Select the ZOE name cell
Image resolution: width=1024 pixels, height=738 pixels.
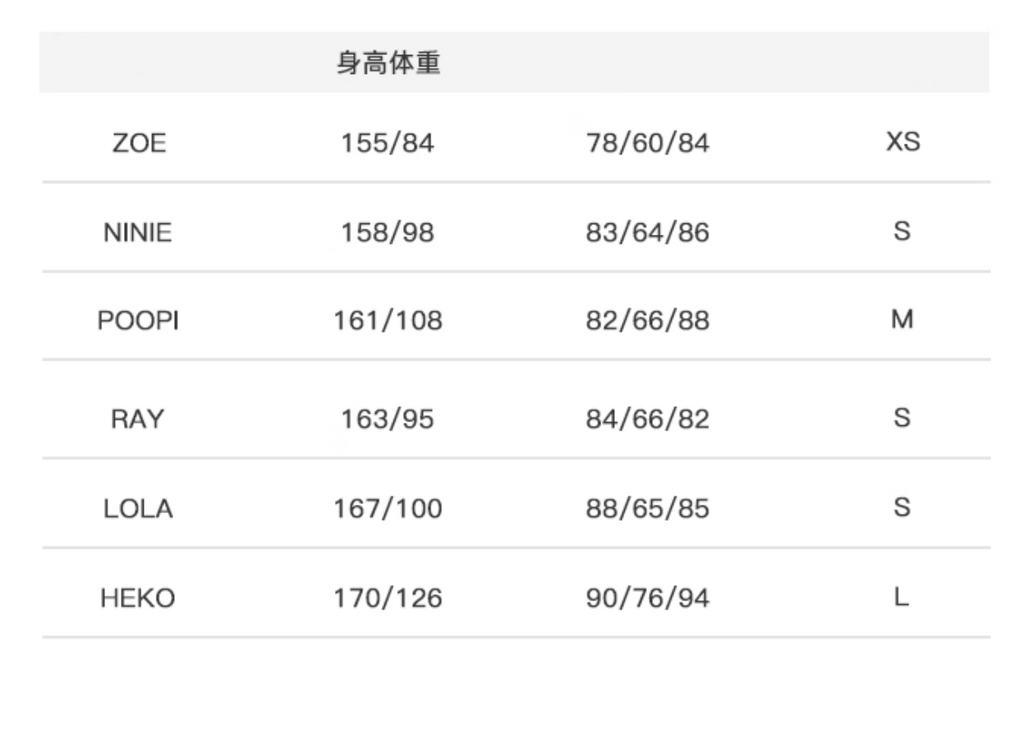(139, 143)
